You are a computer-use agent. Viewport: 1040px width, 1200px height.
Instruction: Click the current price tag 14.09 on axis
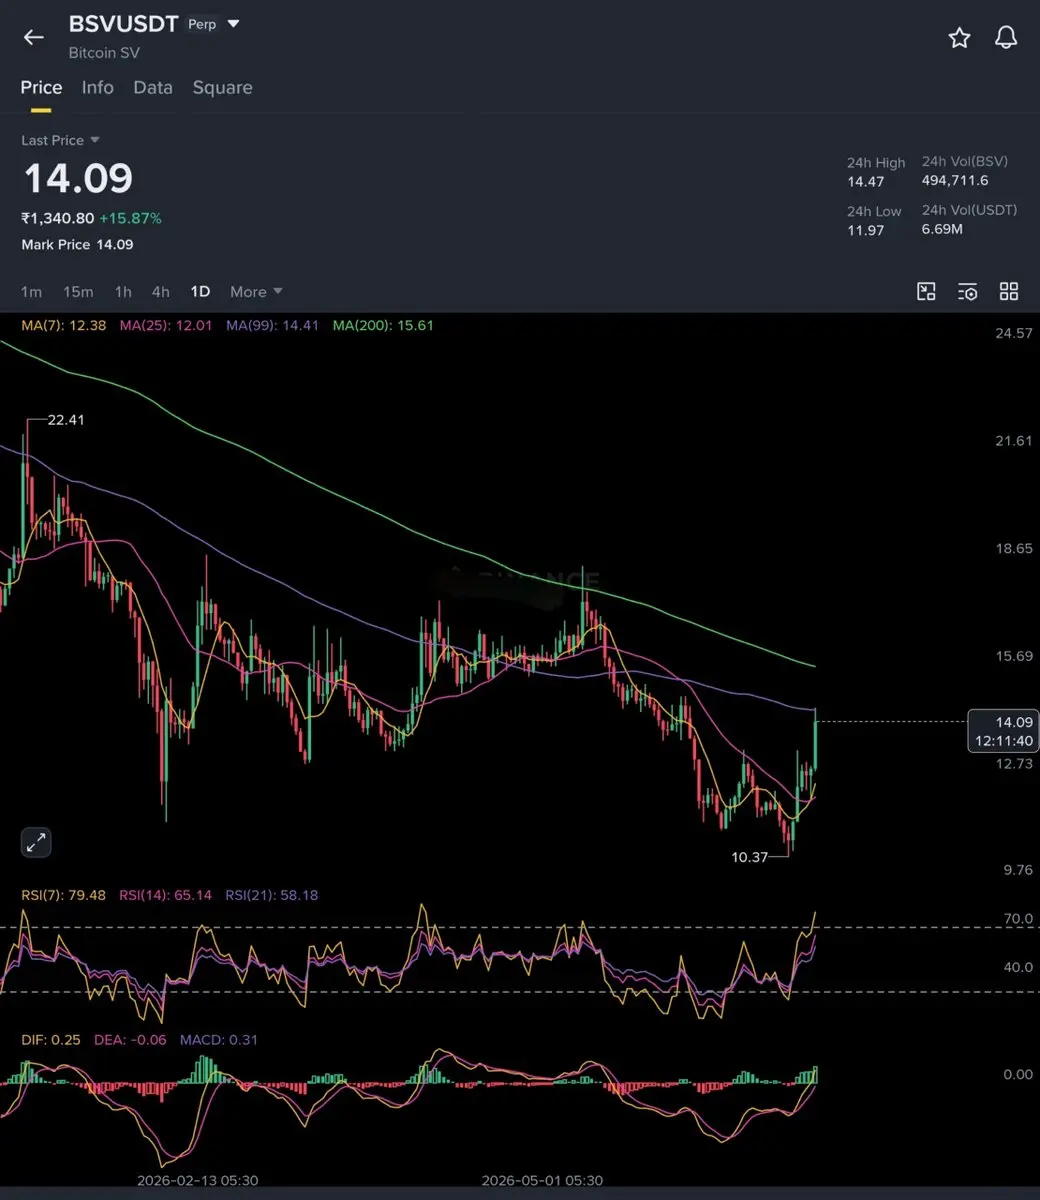pyautogui.click(x=1002, y=731)
